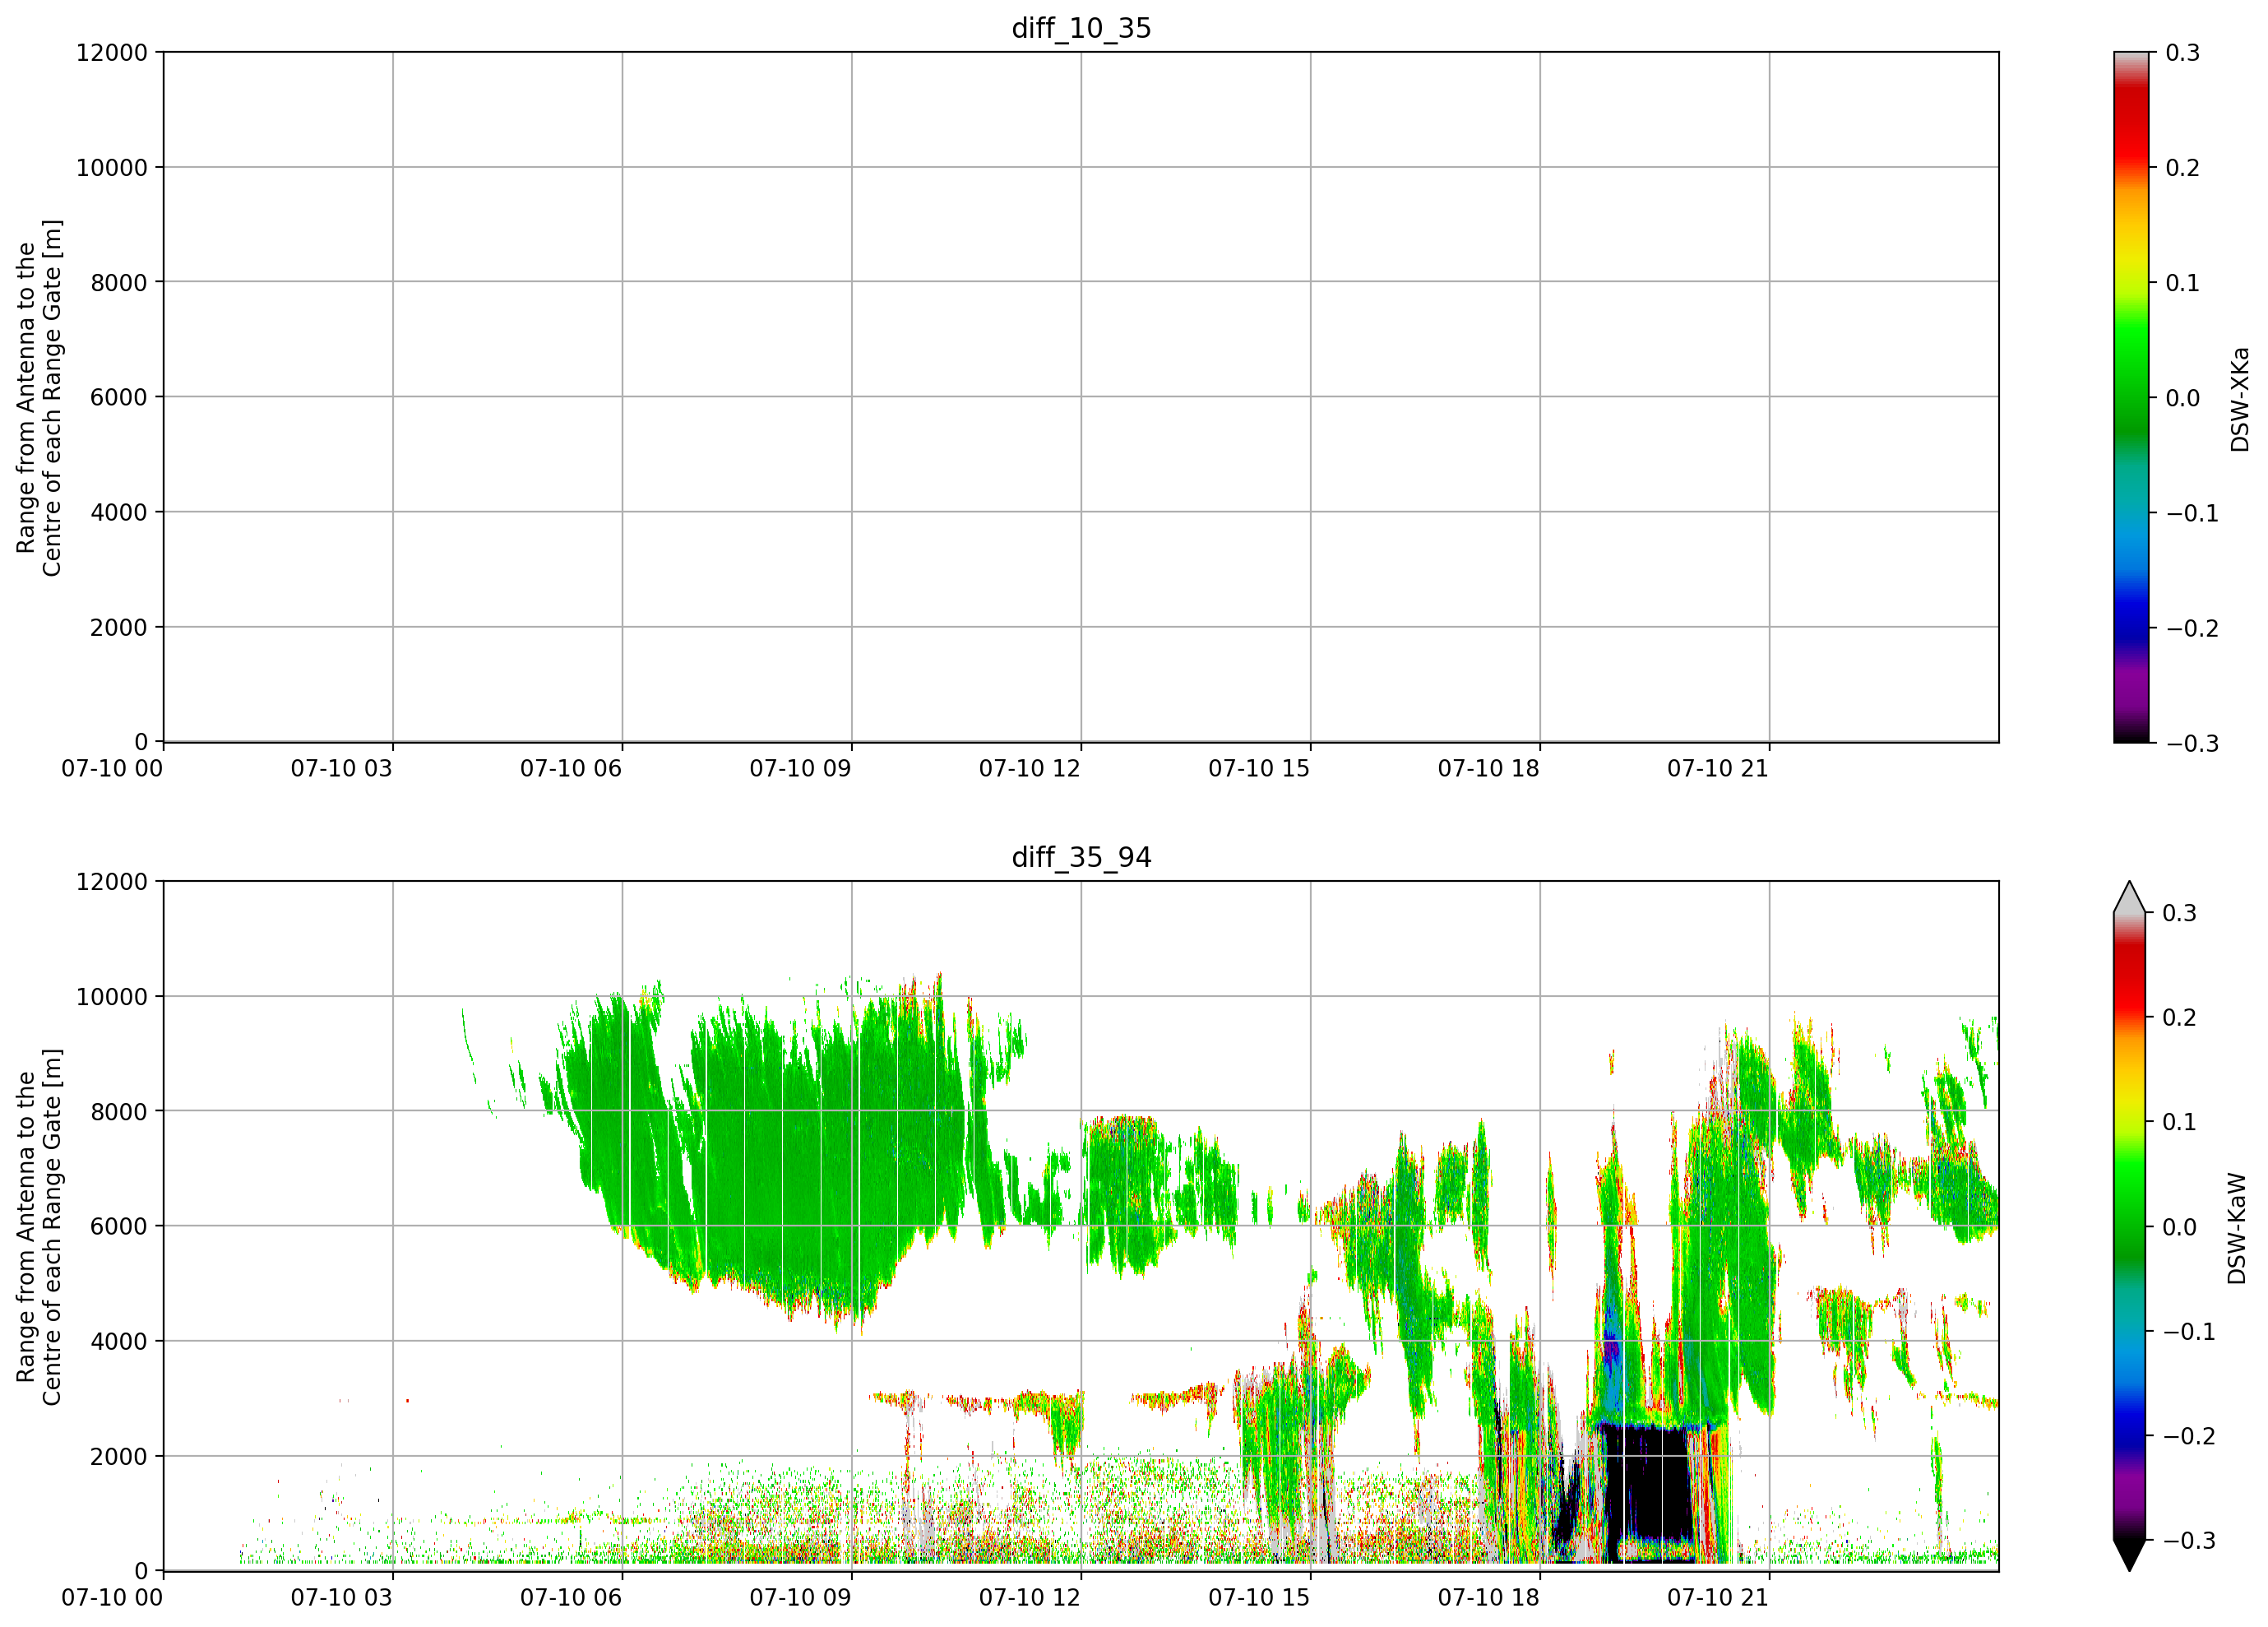Click the 0.0 tick on DSW-KaW colorbar
Image resolution: width=2268 pixels, height=1627 pixels.
[x=2179, y=1226]
